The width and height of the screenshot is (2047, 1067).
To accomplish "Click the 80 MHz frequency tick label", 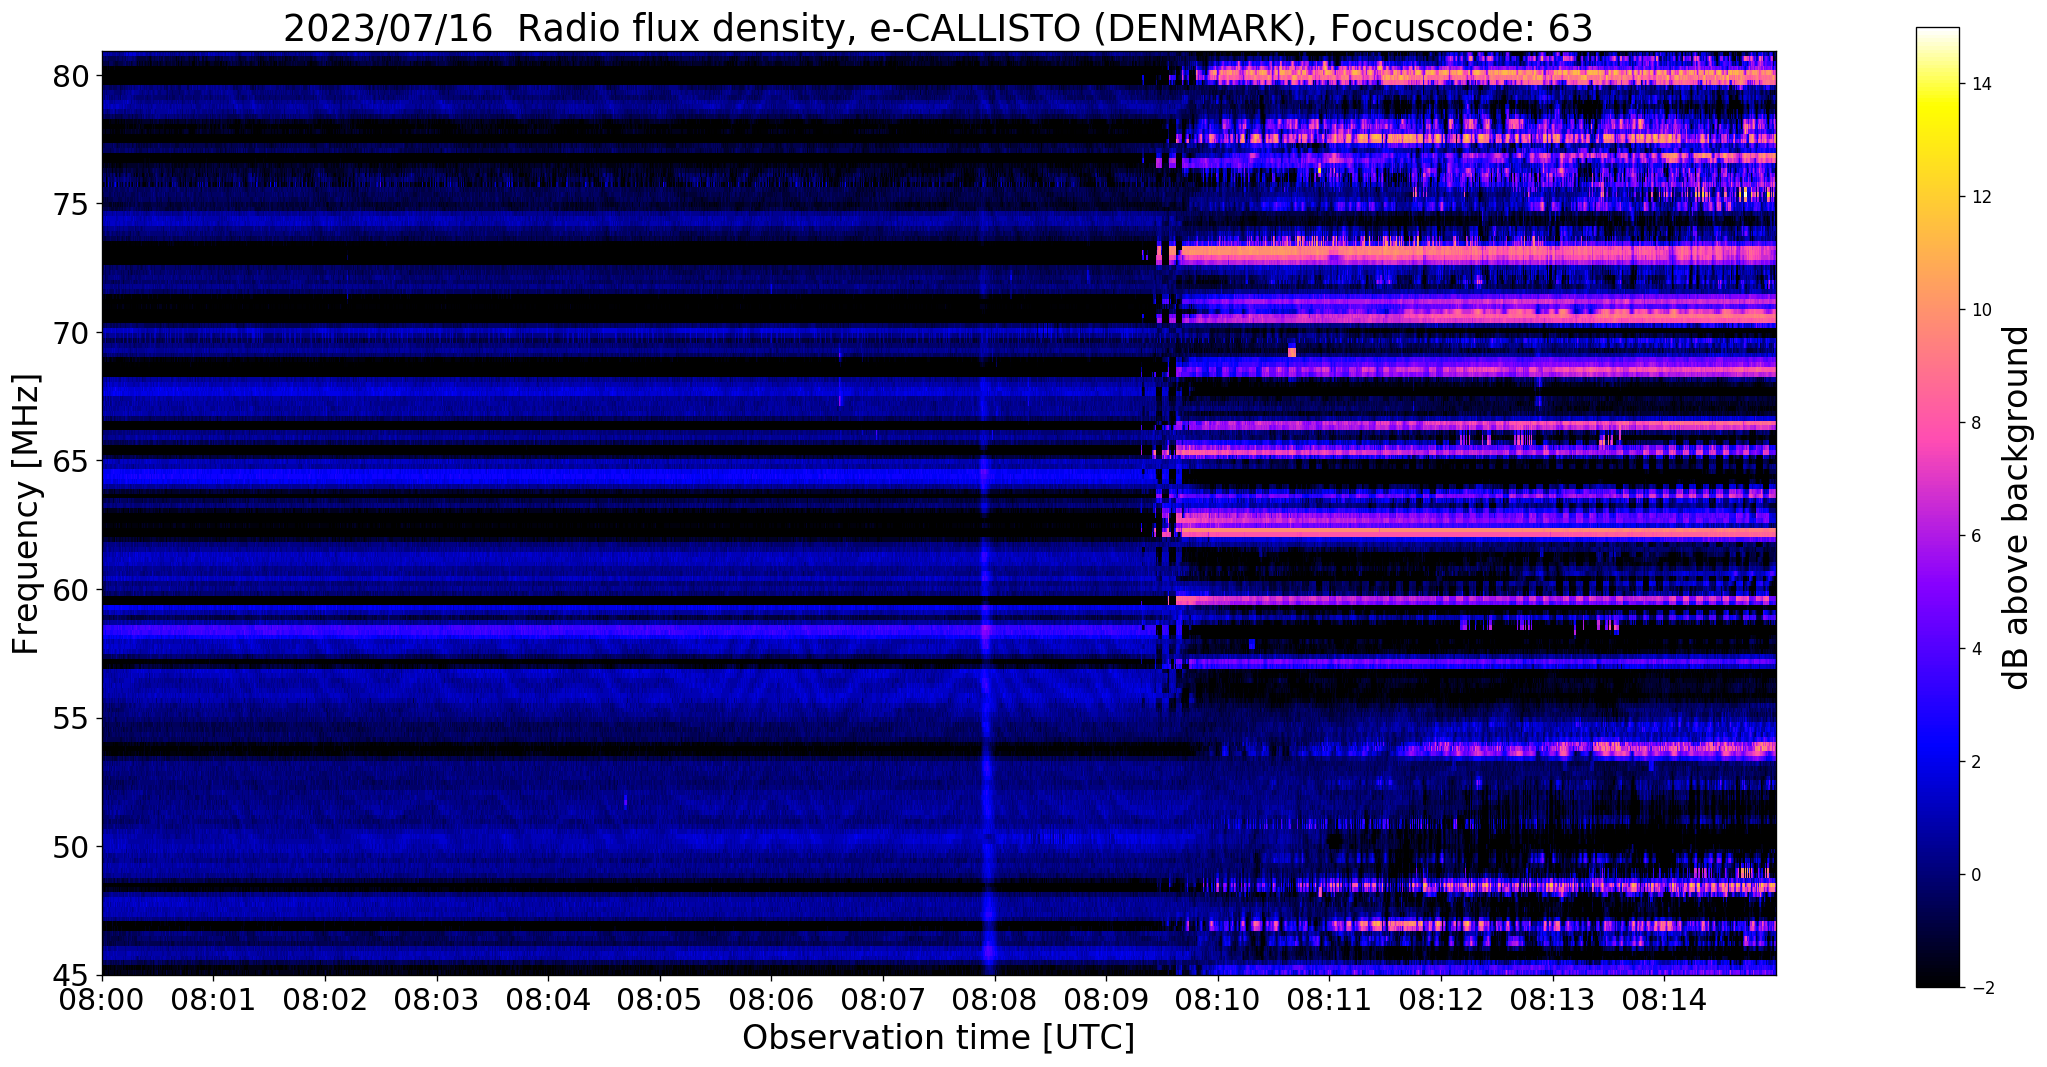I will [x=70, y=76].
